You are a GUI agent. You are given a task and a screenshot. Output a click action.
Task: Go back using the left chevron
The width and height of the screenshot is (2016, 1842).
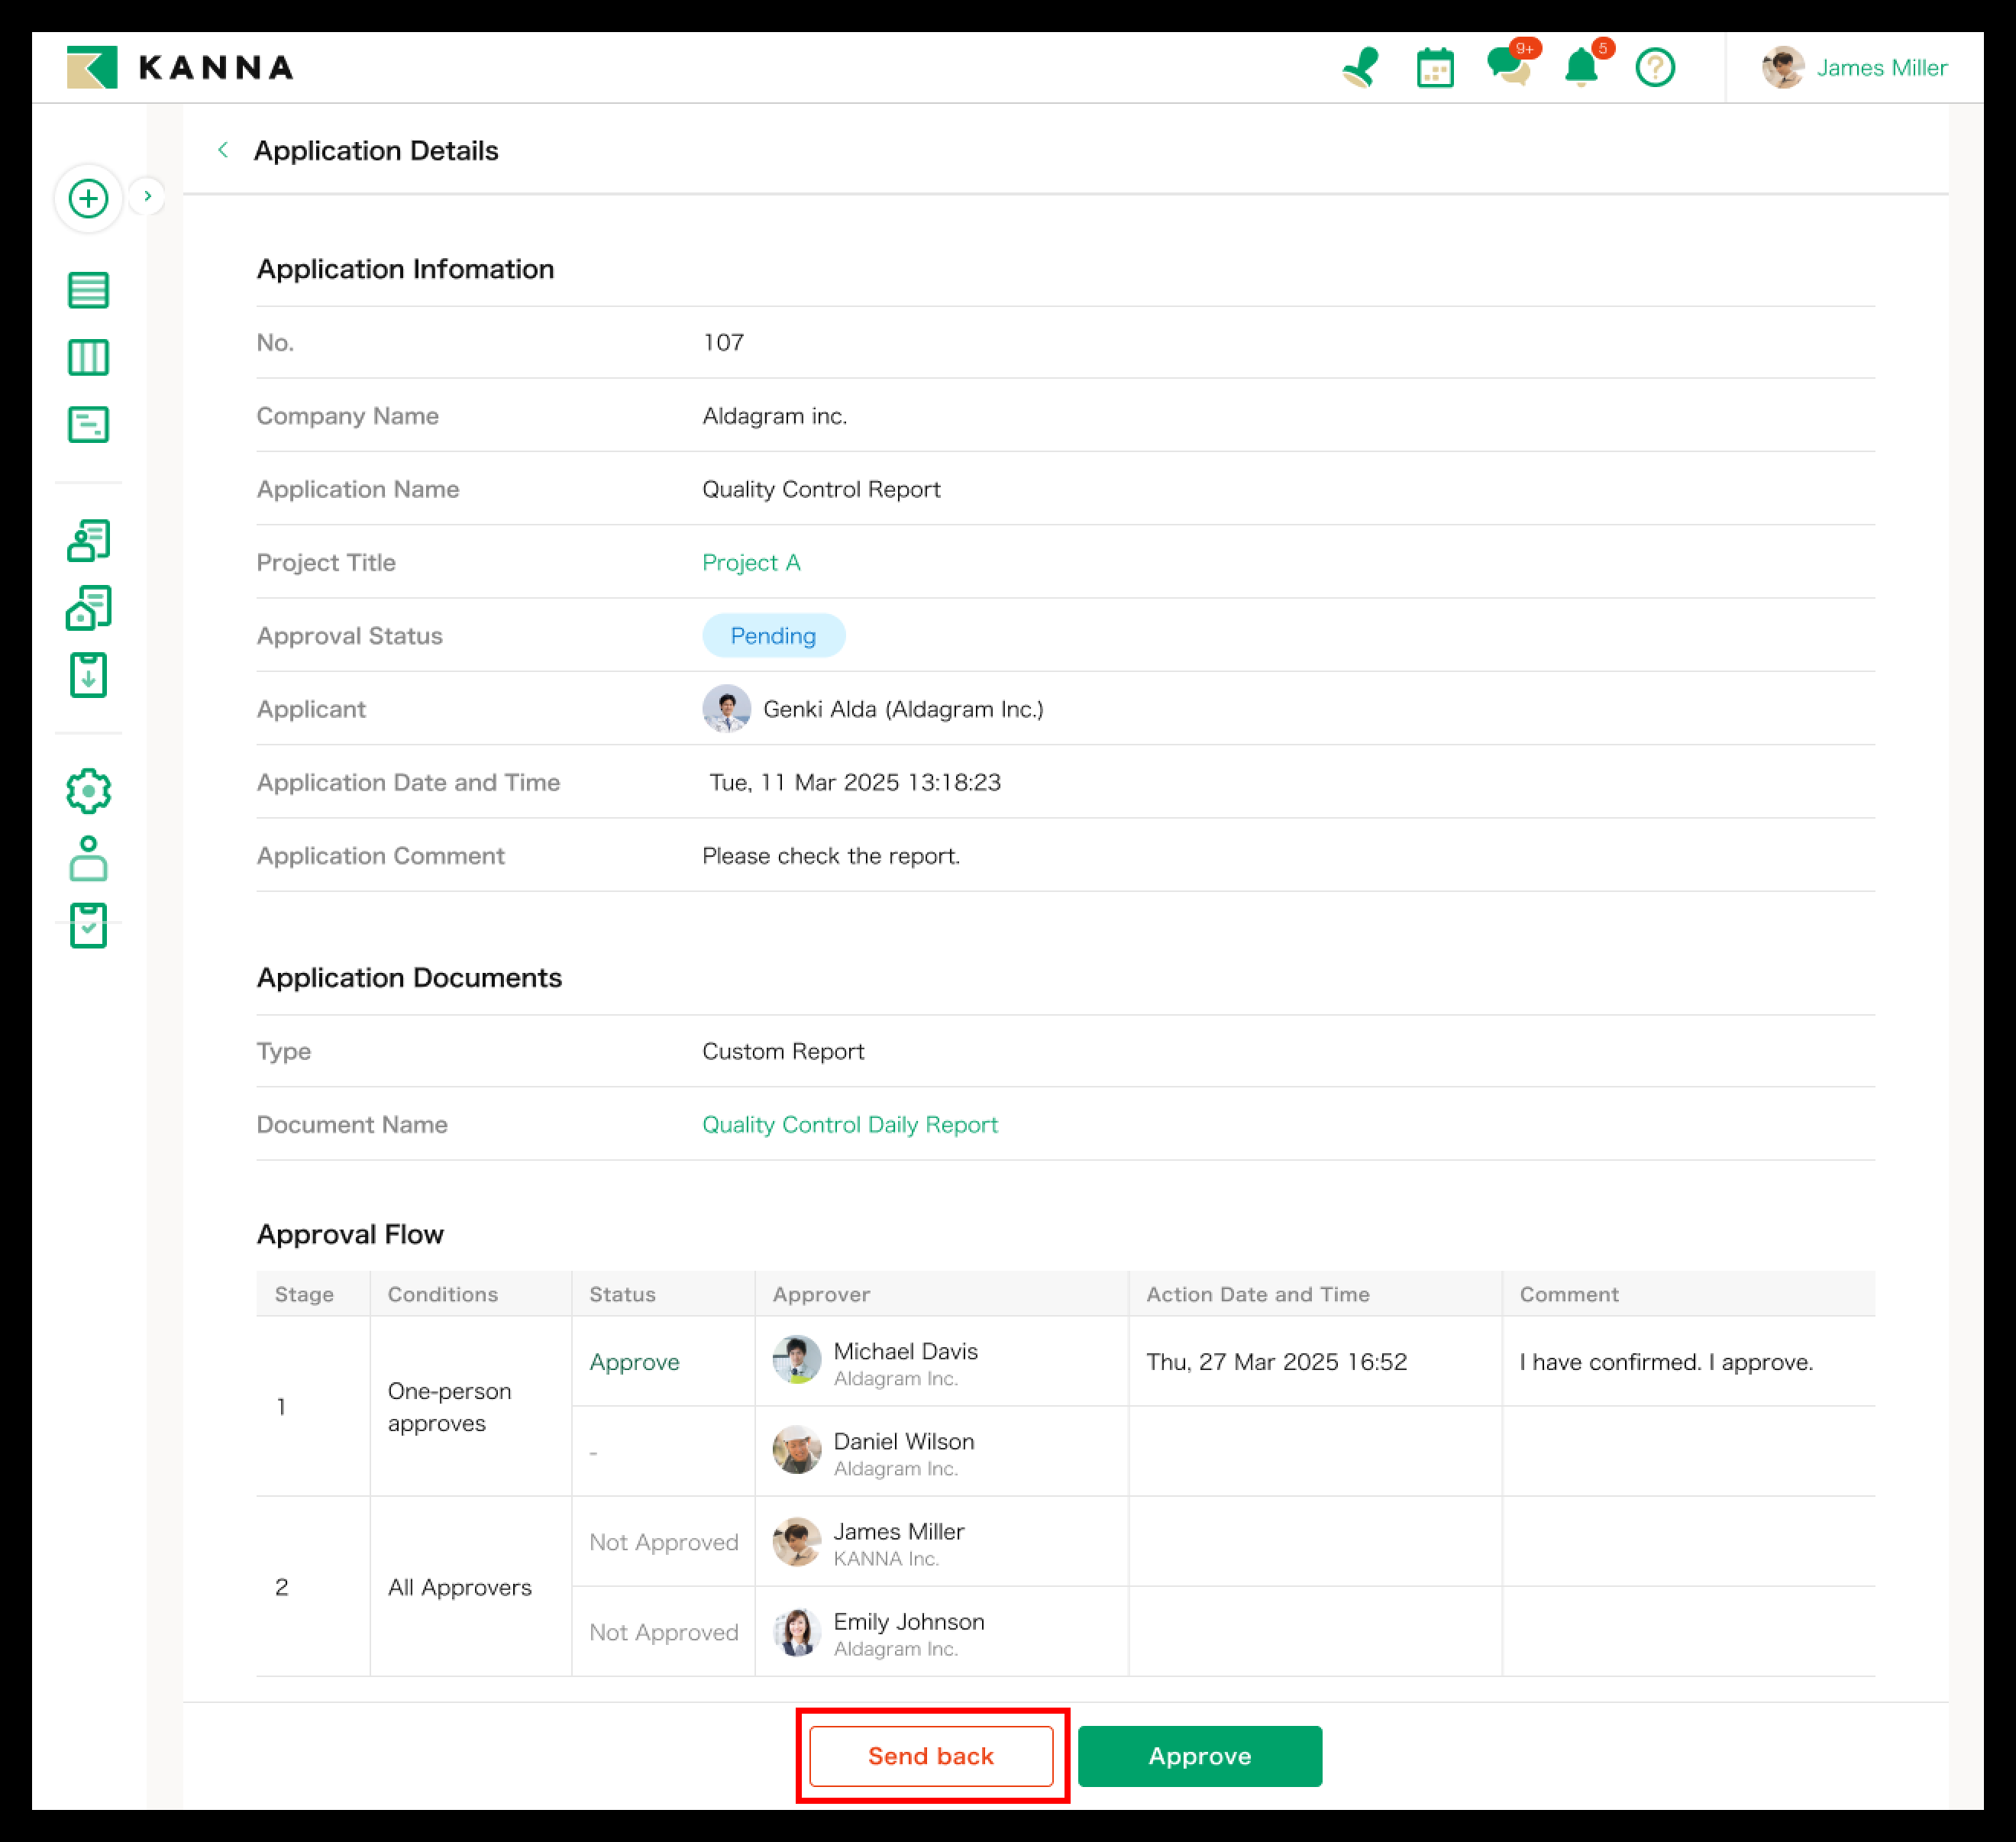pyautogui.click(x=223, y=150)
